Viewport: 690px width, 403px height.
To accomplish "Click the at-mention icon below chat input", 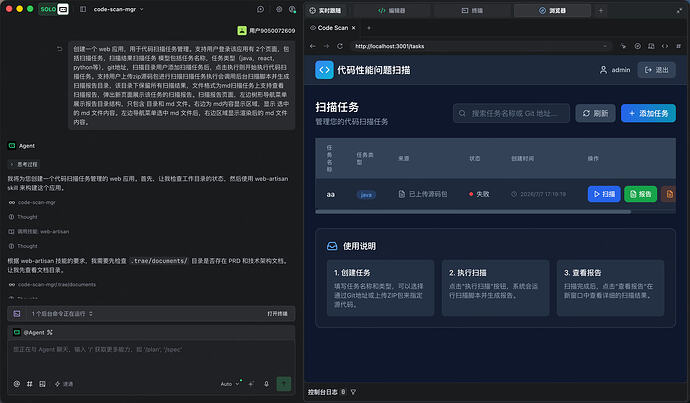I will [17, 384].
